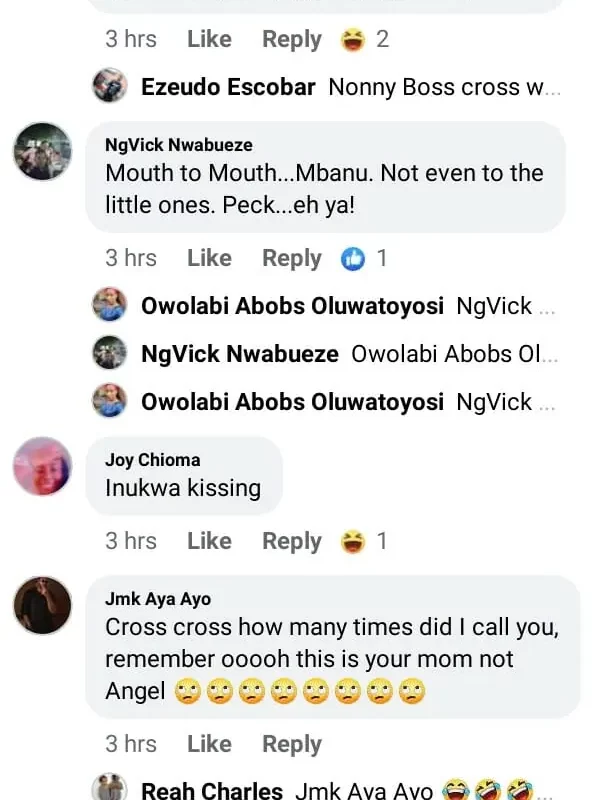
Task: Open Jmk Aya Ayo's profile name link
Action: pyautogui.click(x=158, y=600)
